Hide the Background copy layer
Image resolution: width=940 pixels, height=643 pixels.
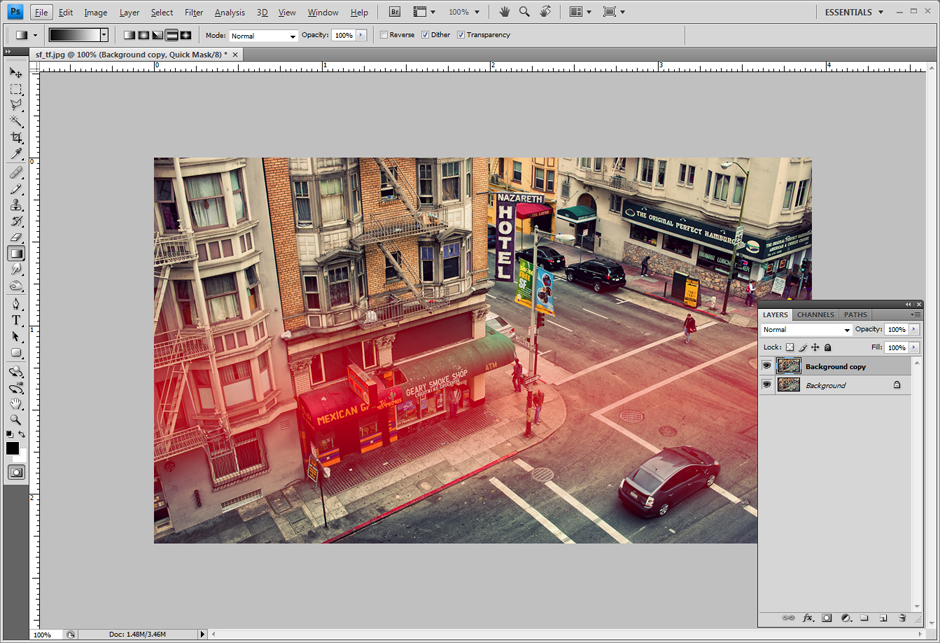767,366
